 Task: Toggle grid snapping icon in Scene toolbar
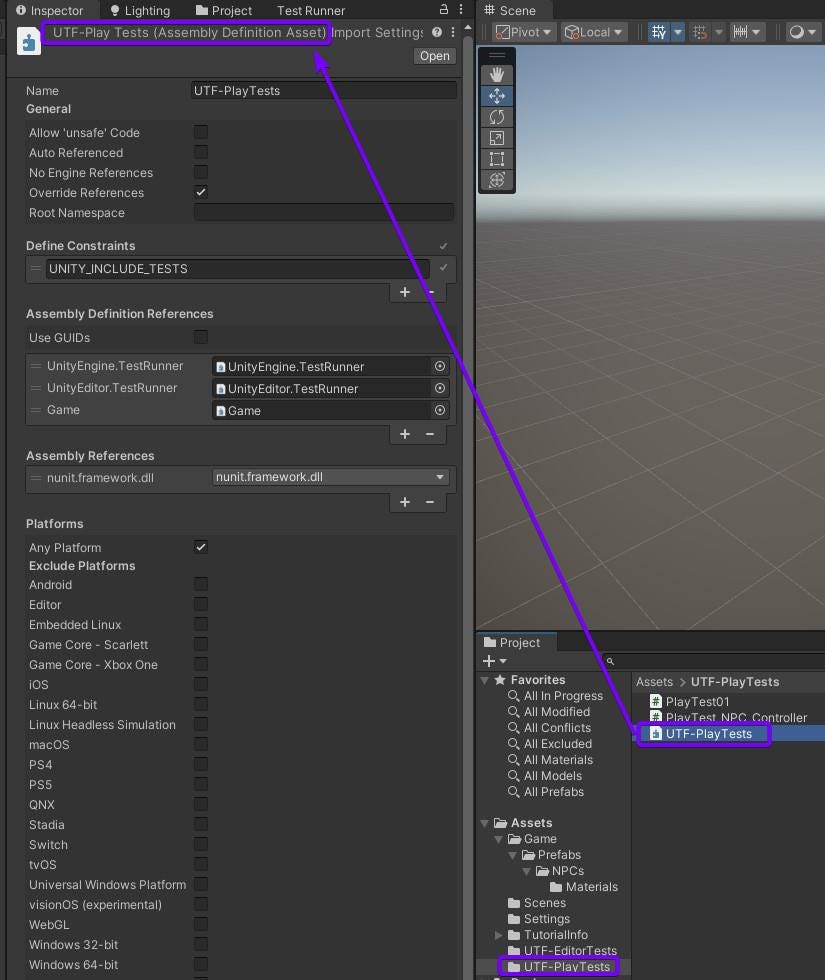(659, 32)
